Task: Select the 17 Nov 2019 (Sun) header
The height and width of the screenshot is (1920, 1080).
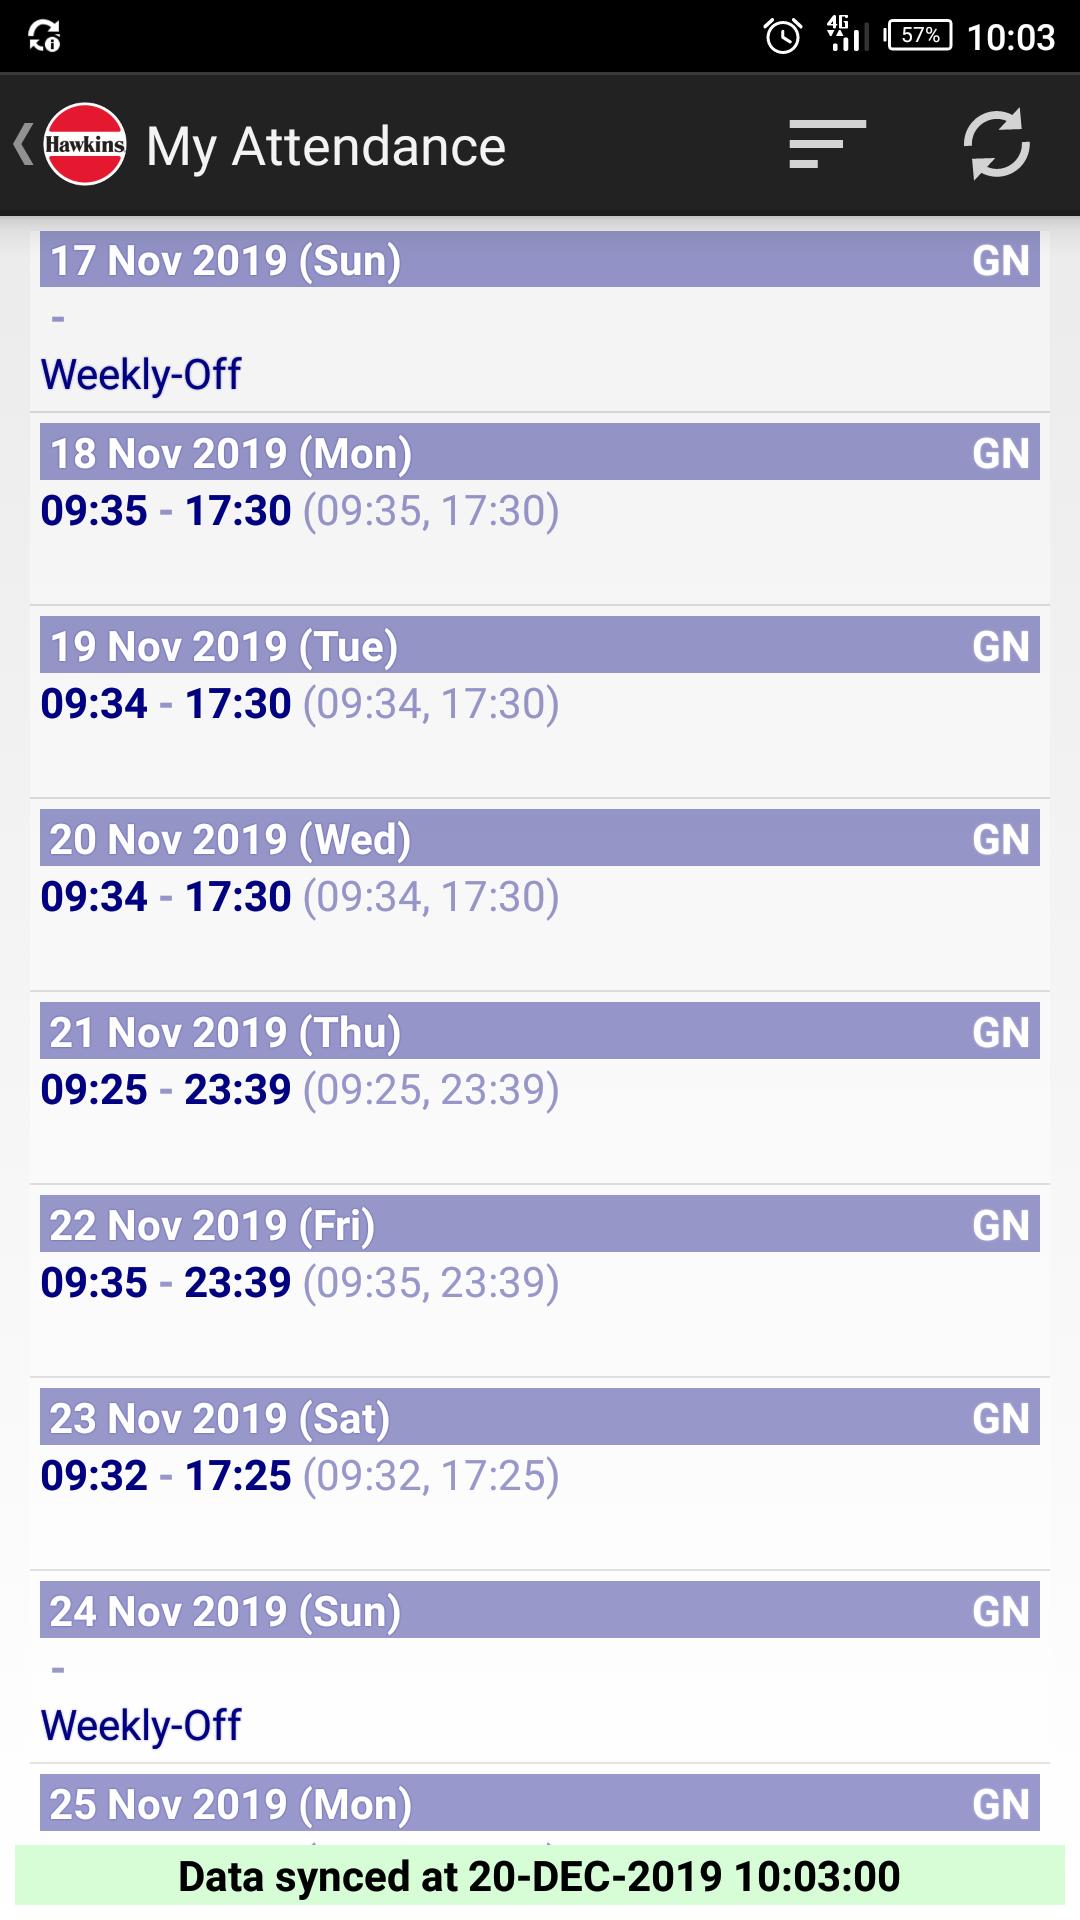Action: [540, 259]
